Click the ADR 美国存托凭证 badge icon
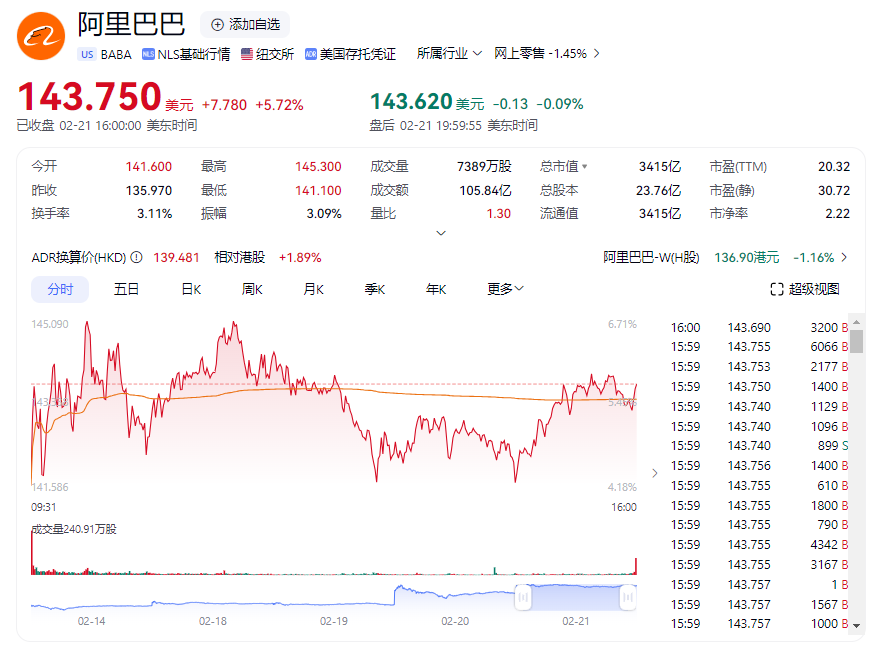This screenshot has height=648, width=869. click(x=311, y=54)
